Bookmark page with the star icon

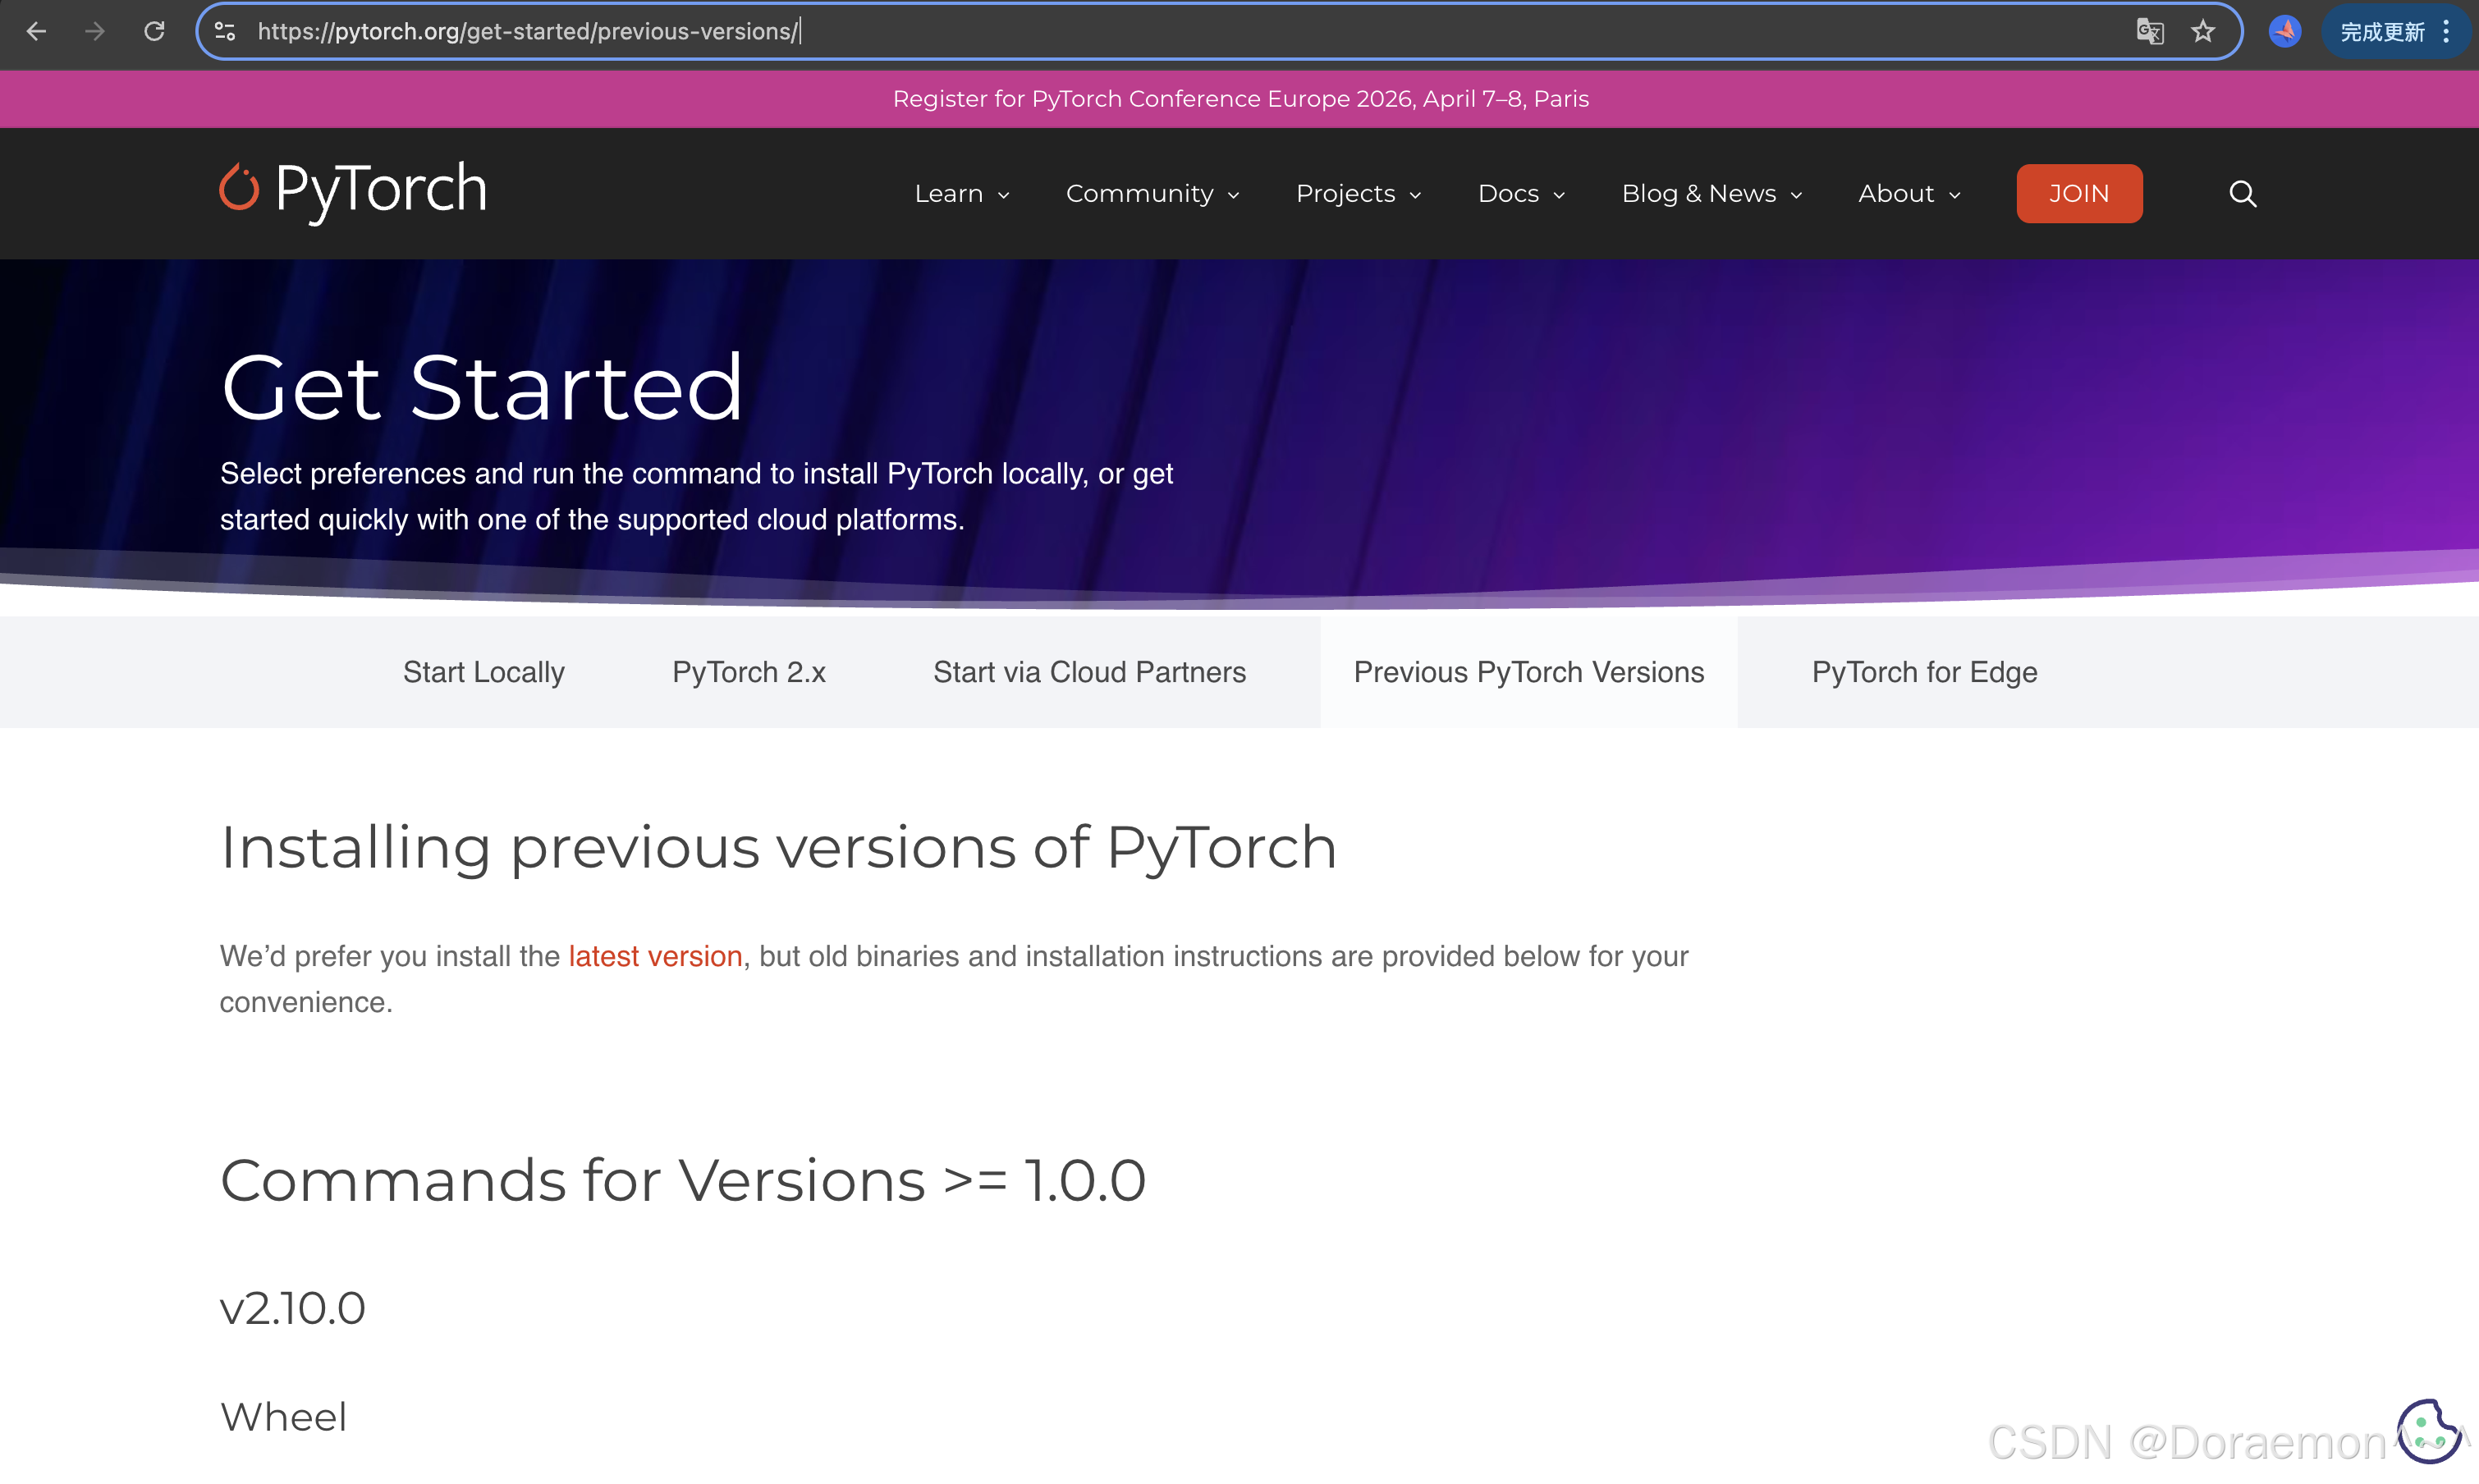(2203, 31)
